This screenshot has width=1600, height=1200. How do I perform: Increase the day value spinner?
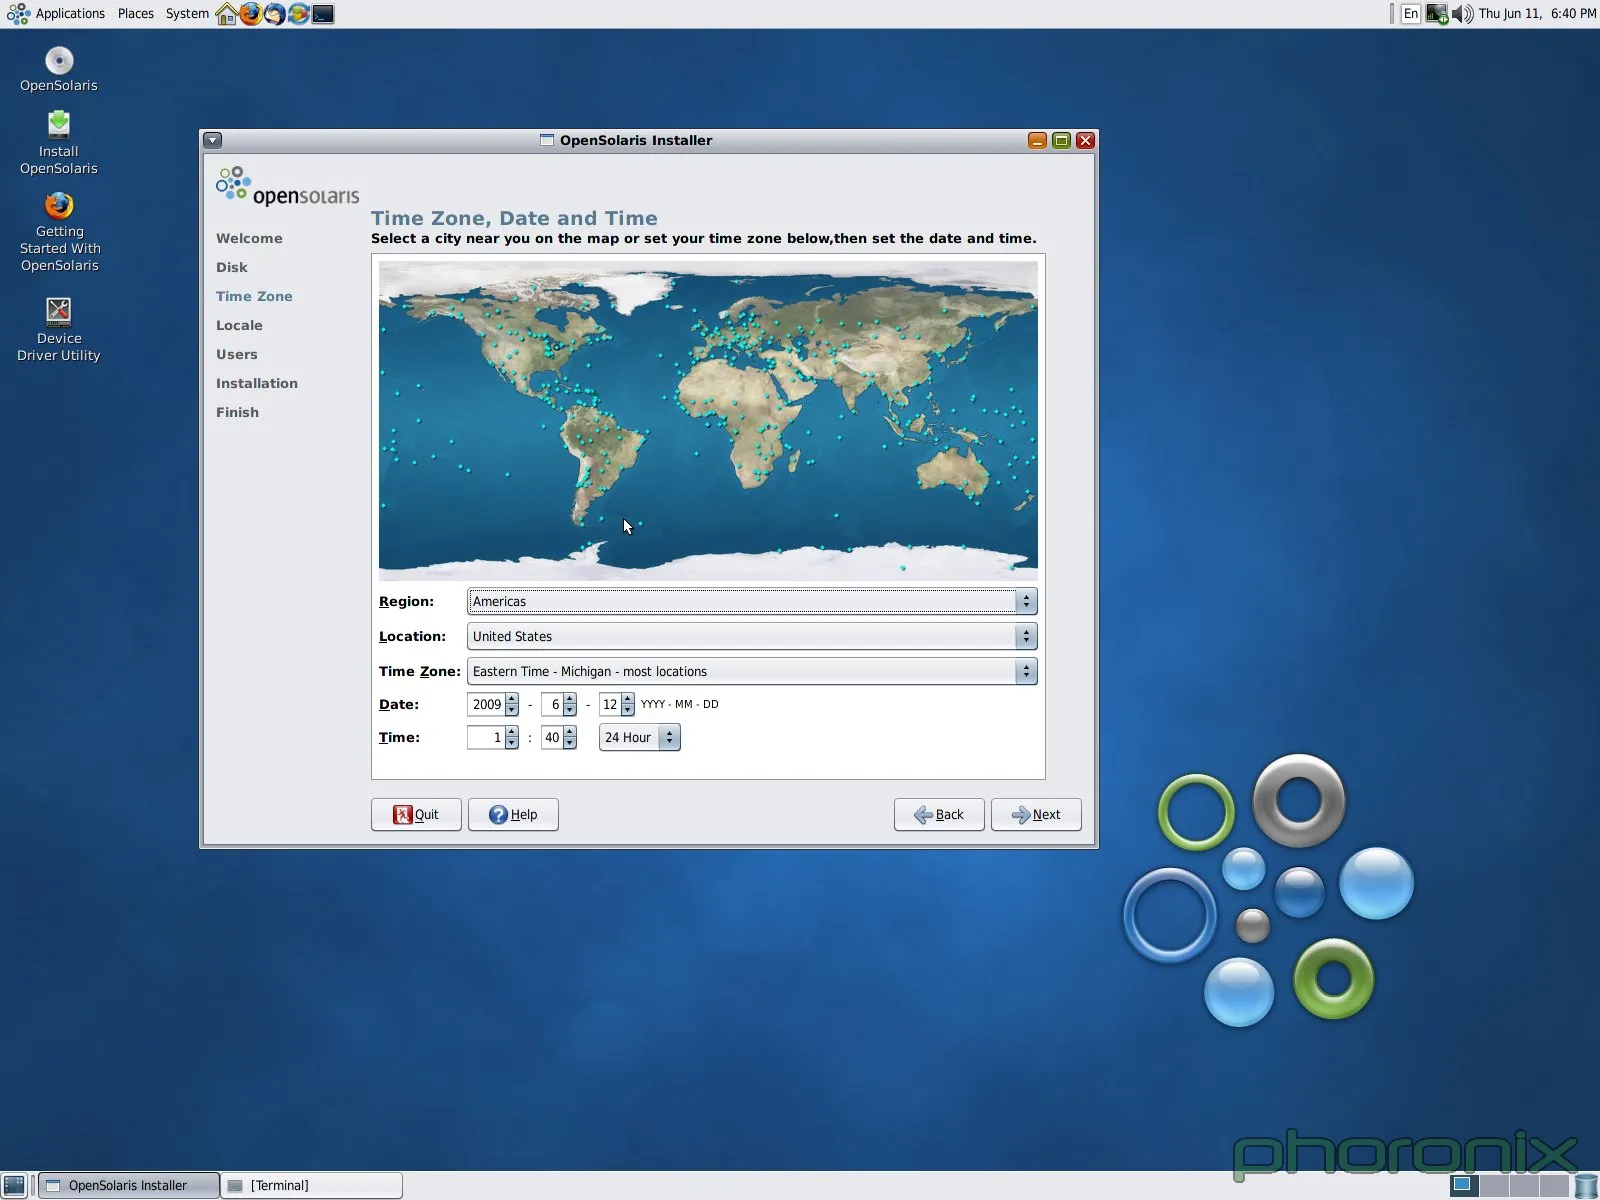tap(628, 699)
